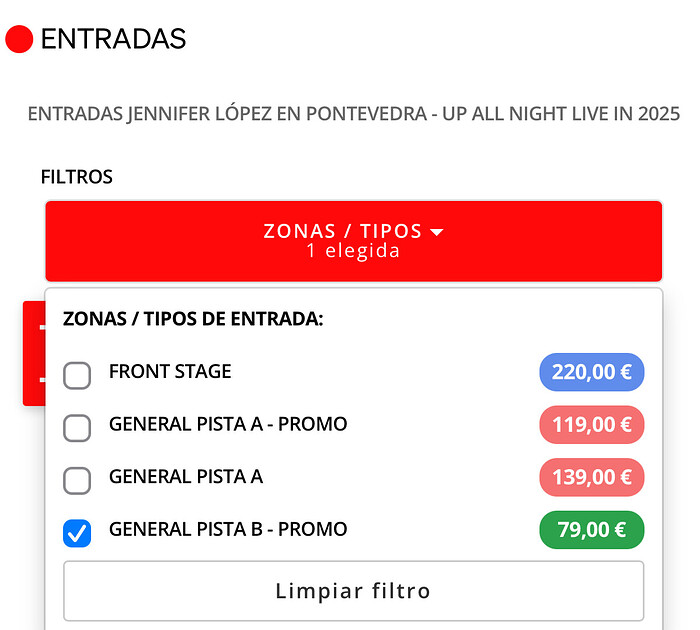The image size is (700, 630).
Task: Tick the GENERAL PISTA A checkbox
Action: (x=77, y=481)
